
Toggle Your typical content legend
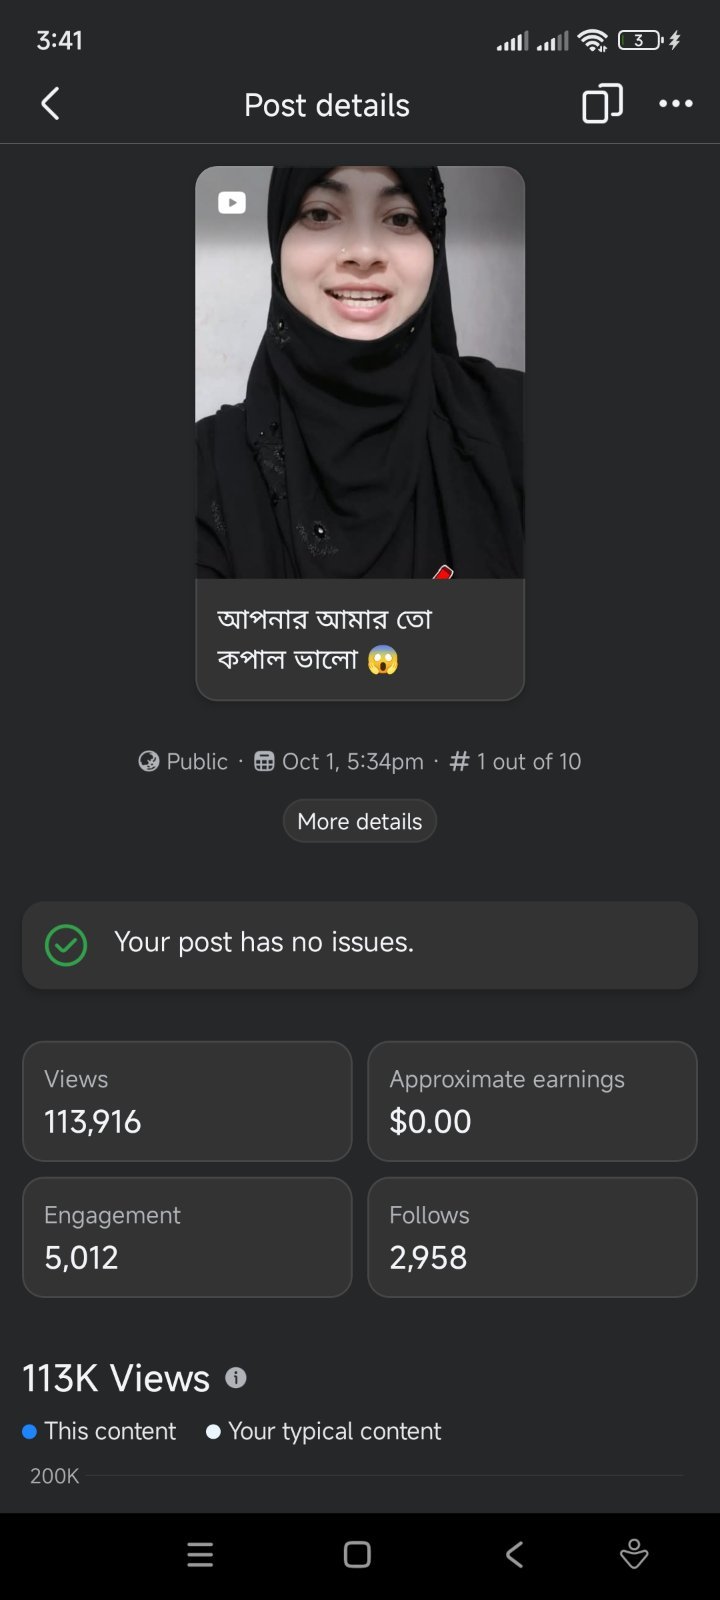point(323,1431)
